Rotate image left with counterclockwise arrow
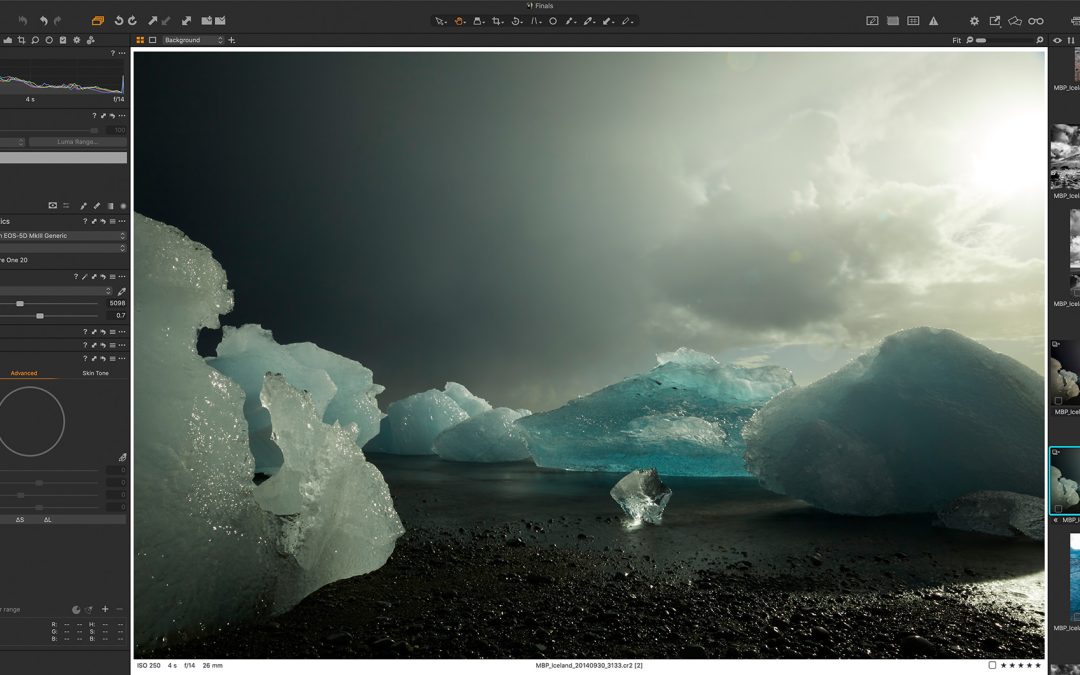The height and width of the screenshot is (675, 1080). (119, 20)
